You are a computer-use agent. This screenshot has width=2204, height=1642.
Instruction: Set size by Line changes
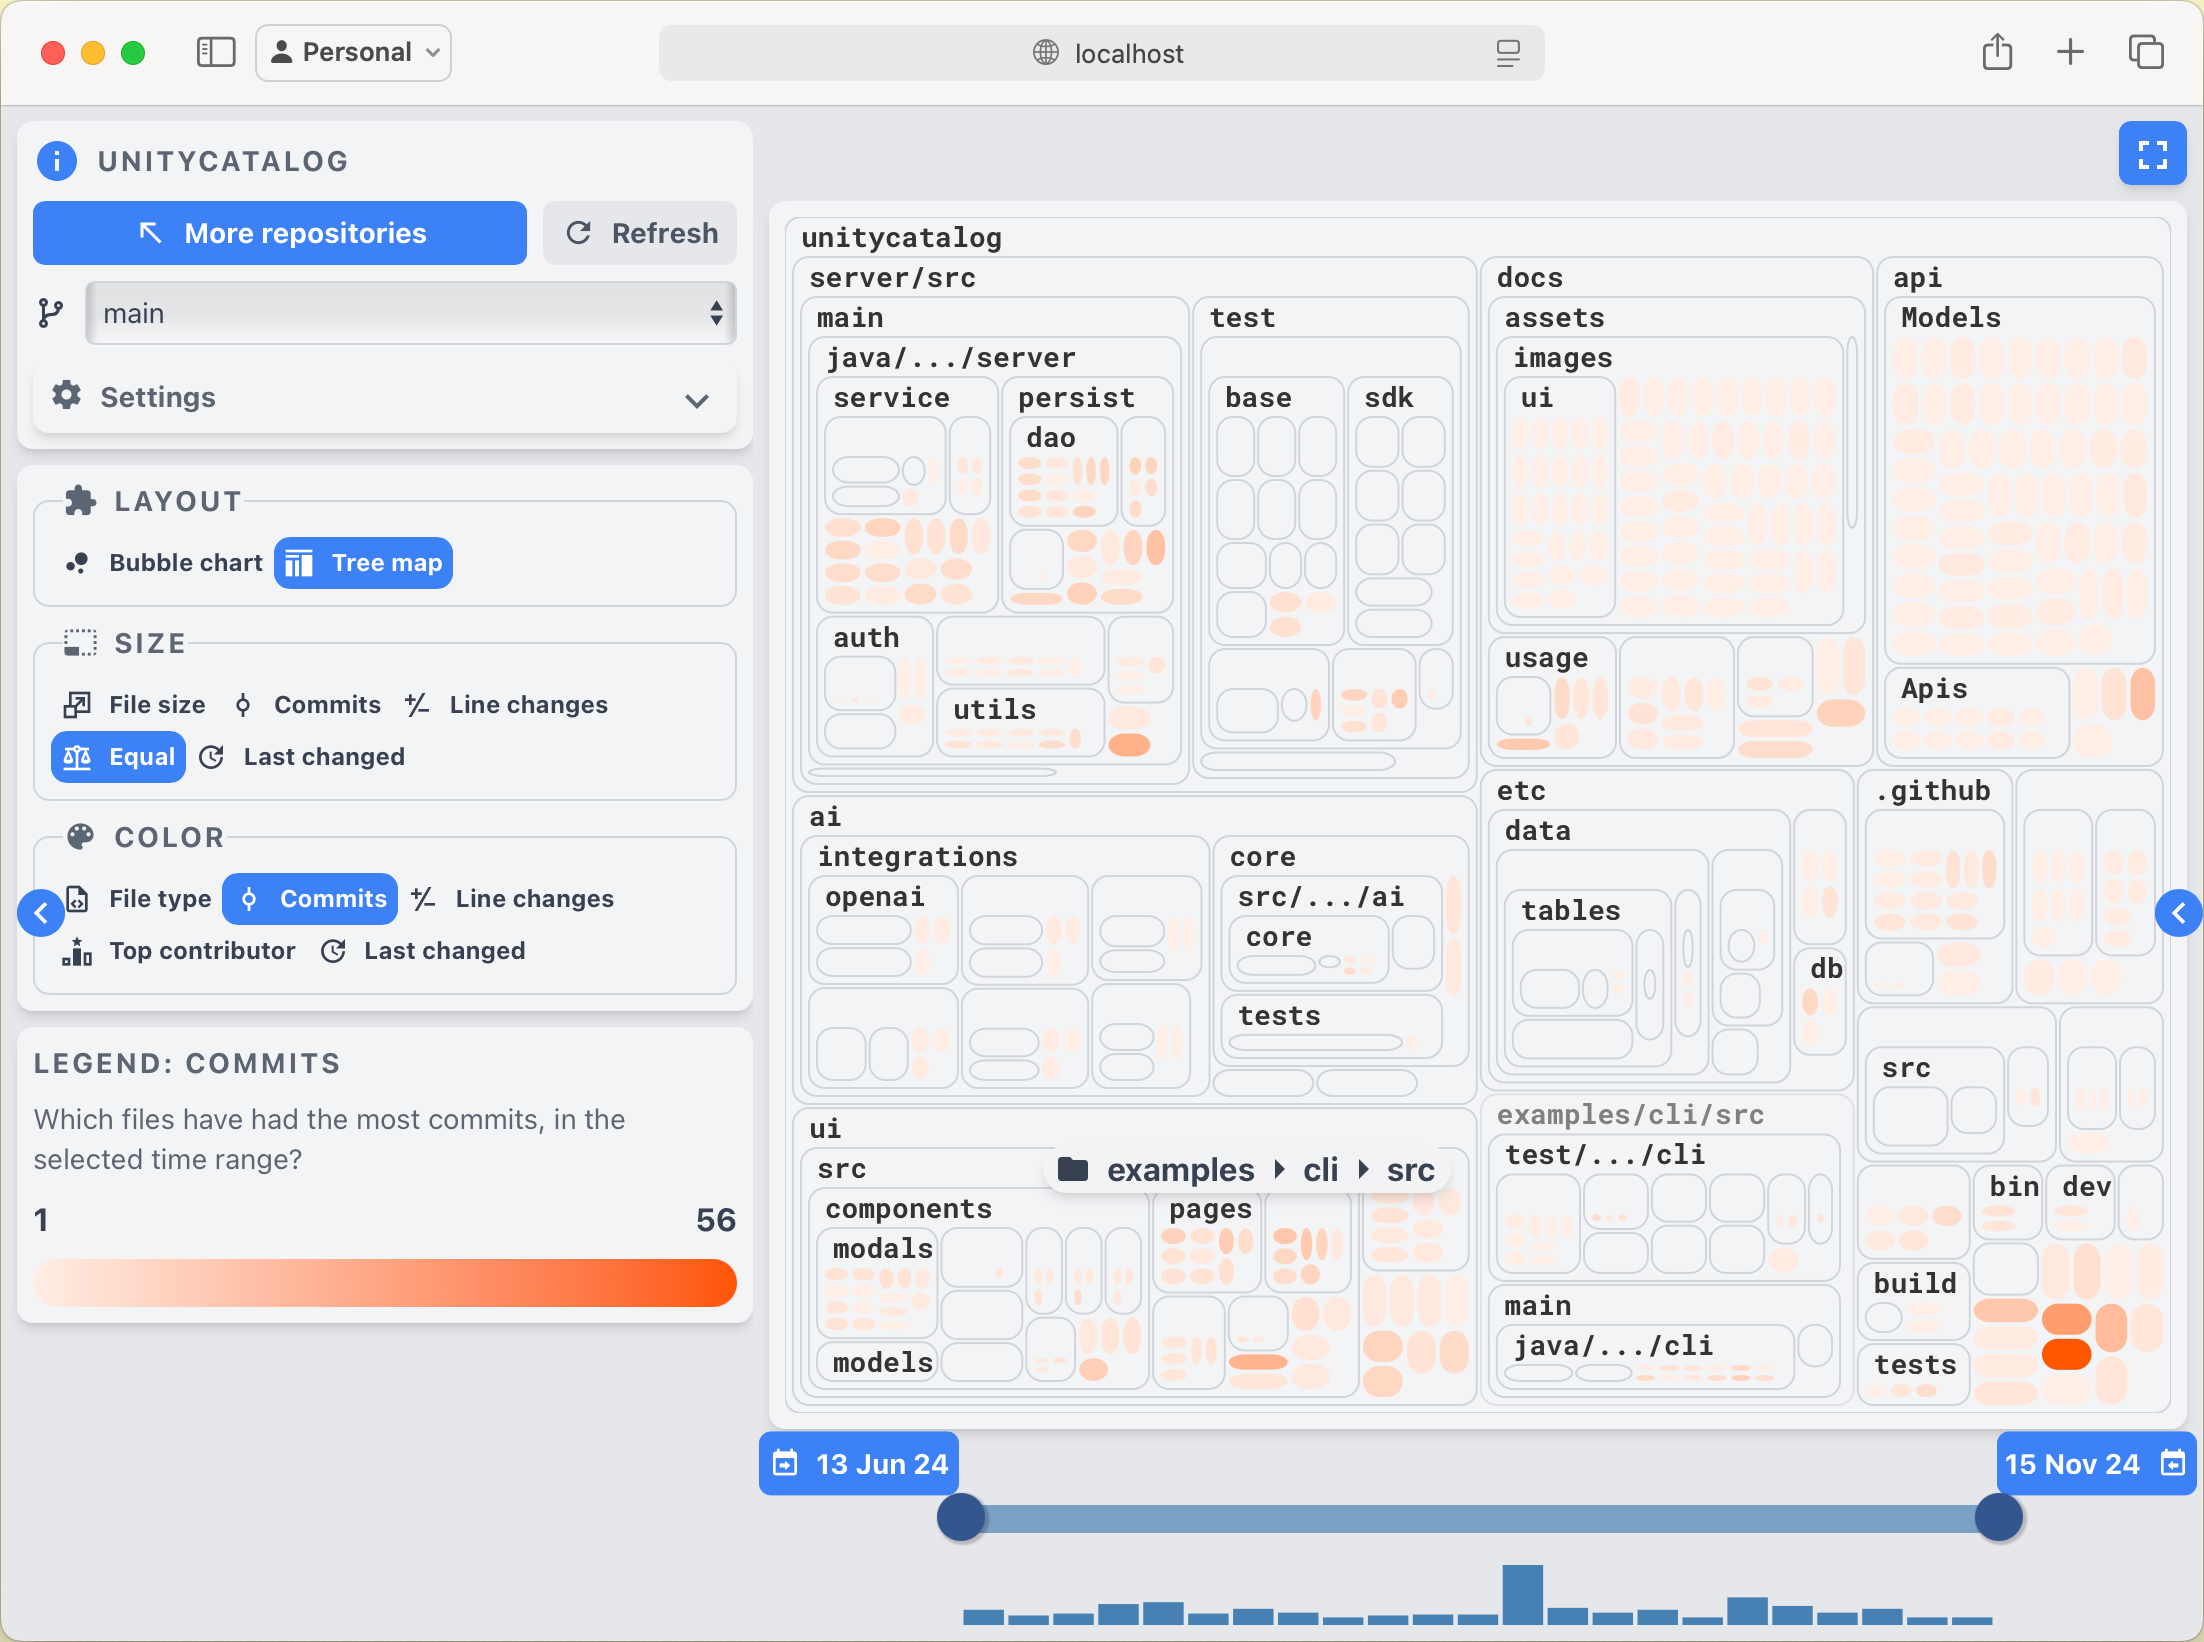507,705
